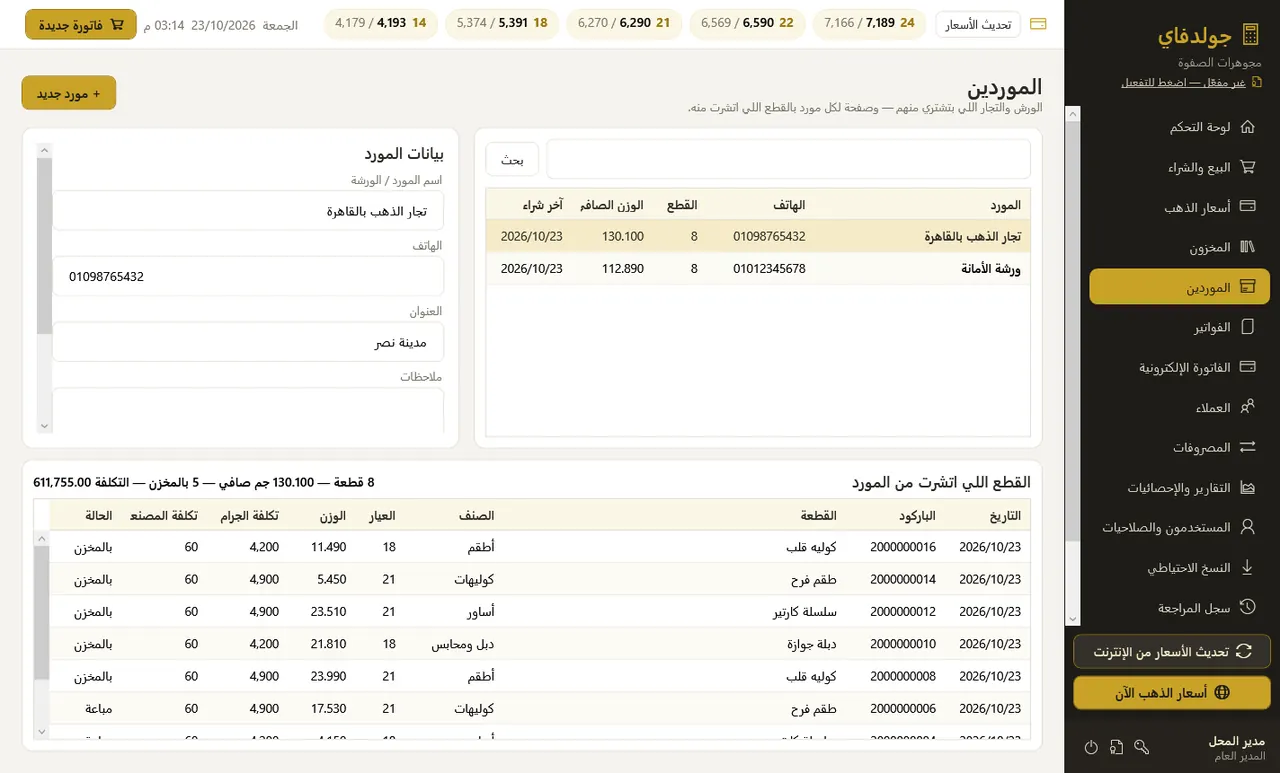Click the ملاحظات notes text area

click(248, 410)
